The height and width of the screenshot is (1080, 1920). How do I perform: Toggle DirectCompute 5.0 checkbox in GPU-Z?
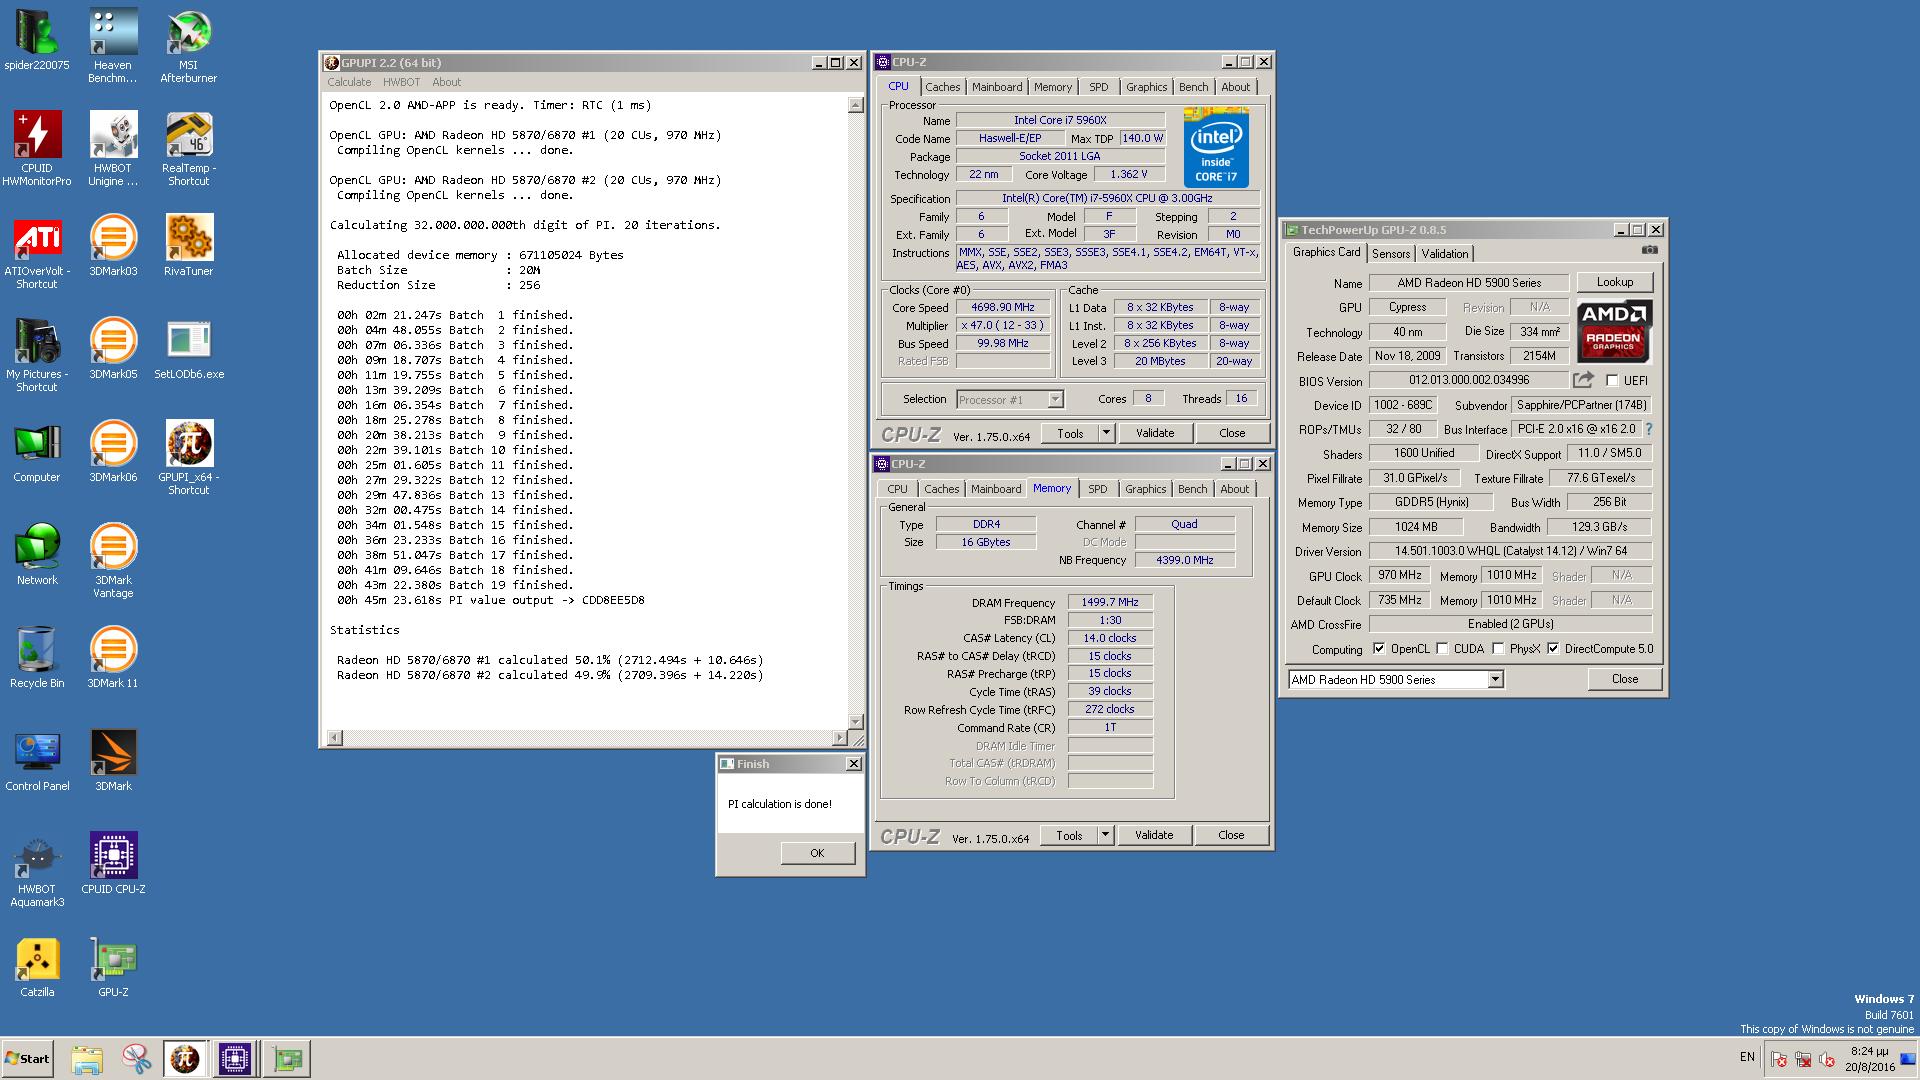[1553, 648]
